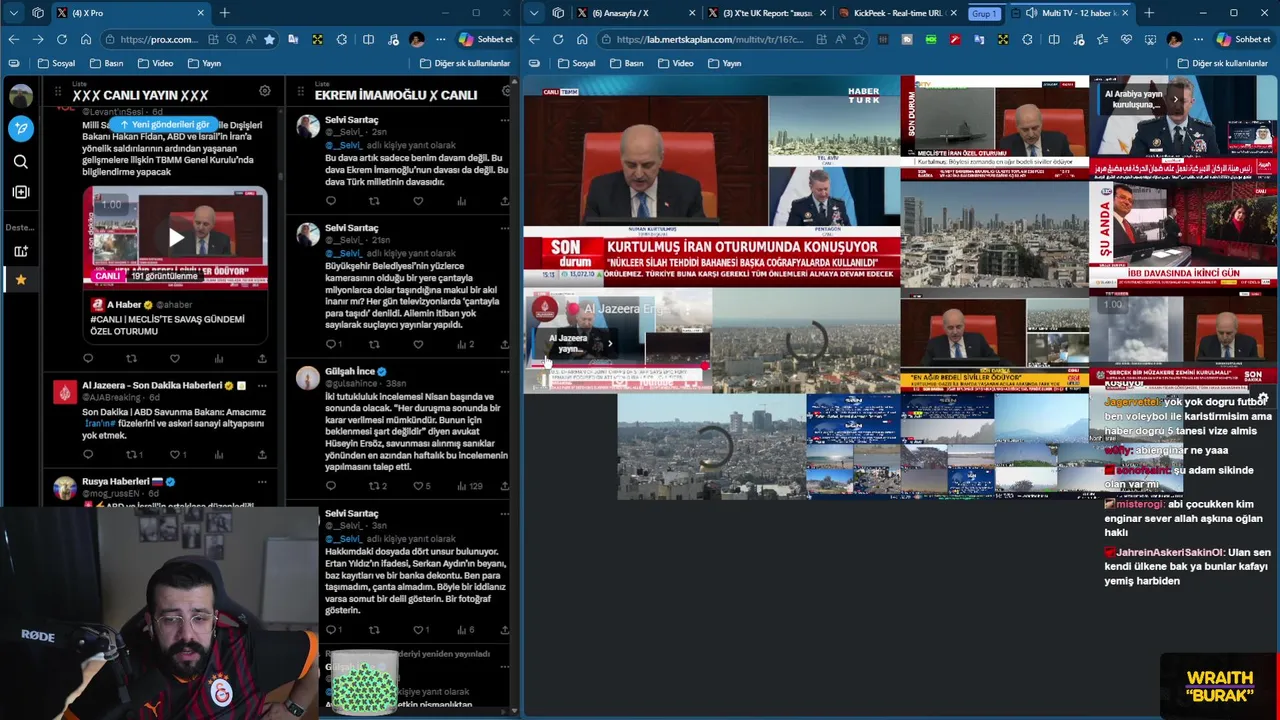Repost the Al Jazeera ABD Savunma Bakanı post
The height and width of the screenshot is (720, 1280).
(x=131, y=454)
